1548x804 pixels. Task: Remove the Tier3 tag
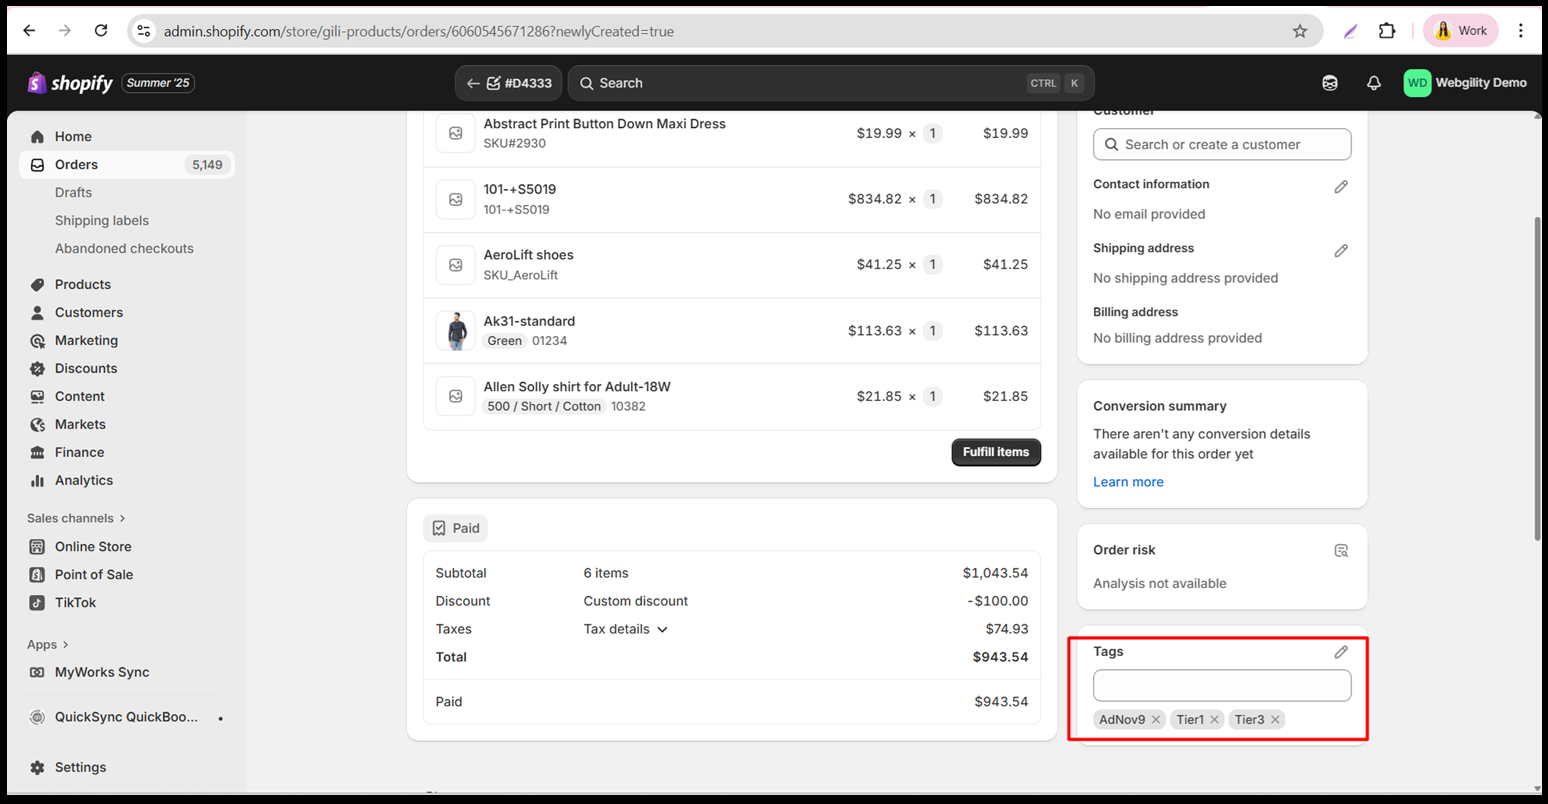tap(1275, 720)
